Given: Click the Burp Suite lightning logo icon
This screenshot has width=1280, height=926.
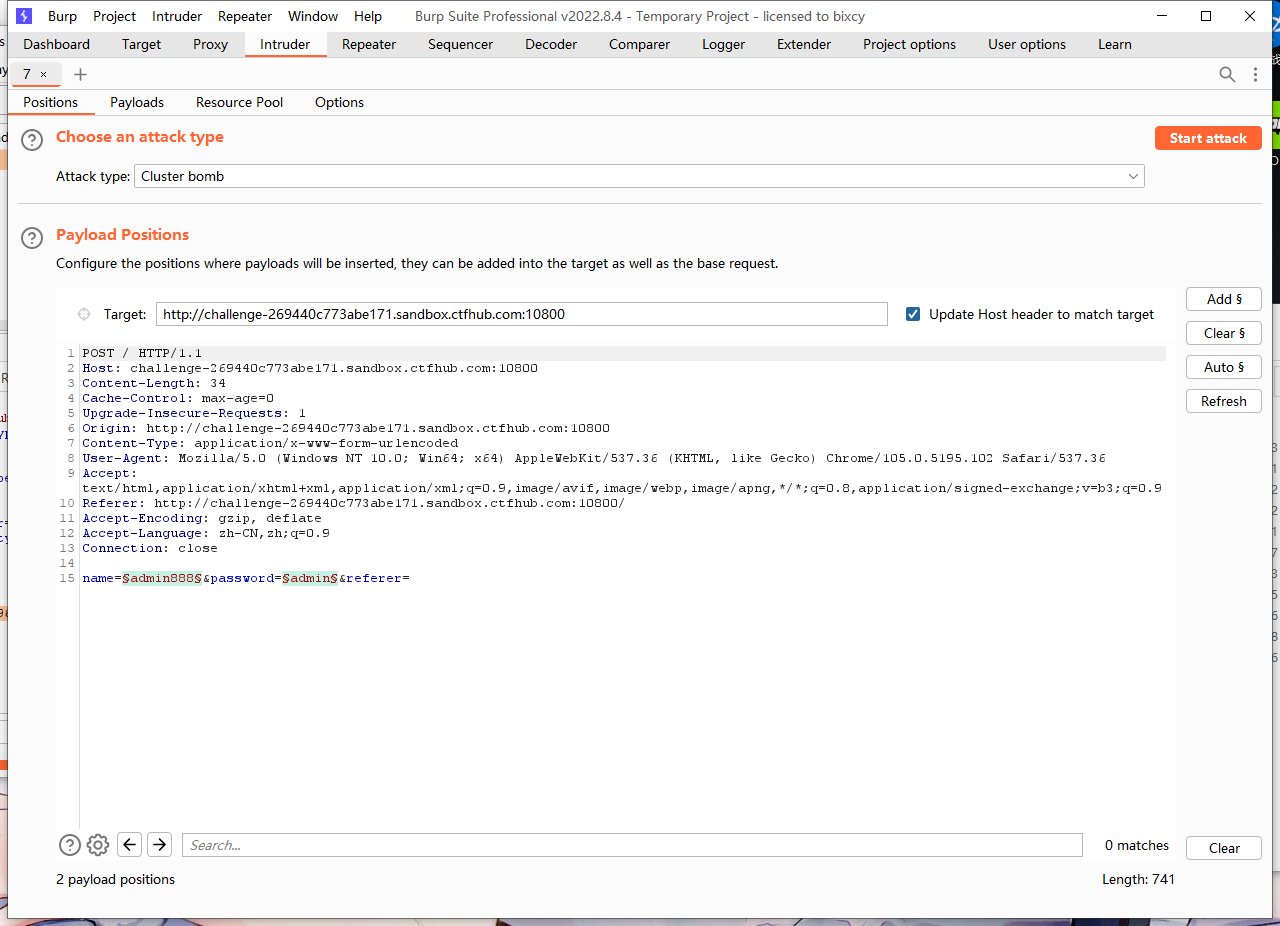Looking at the screenshot, I should [24, 16].
